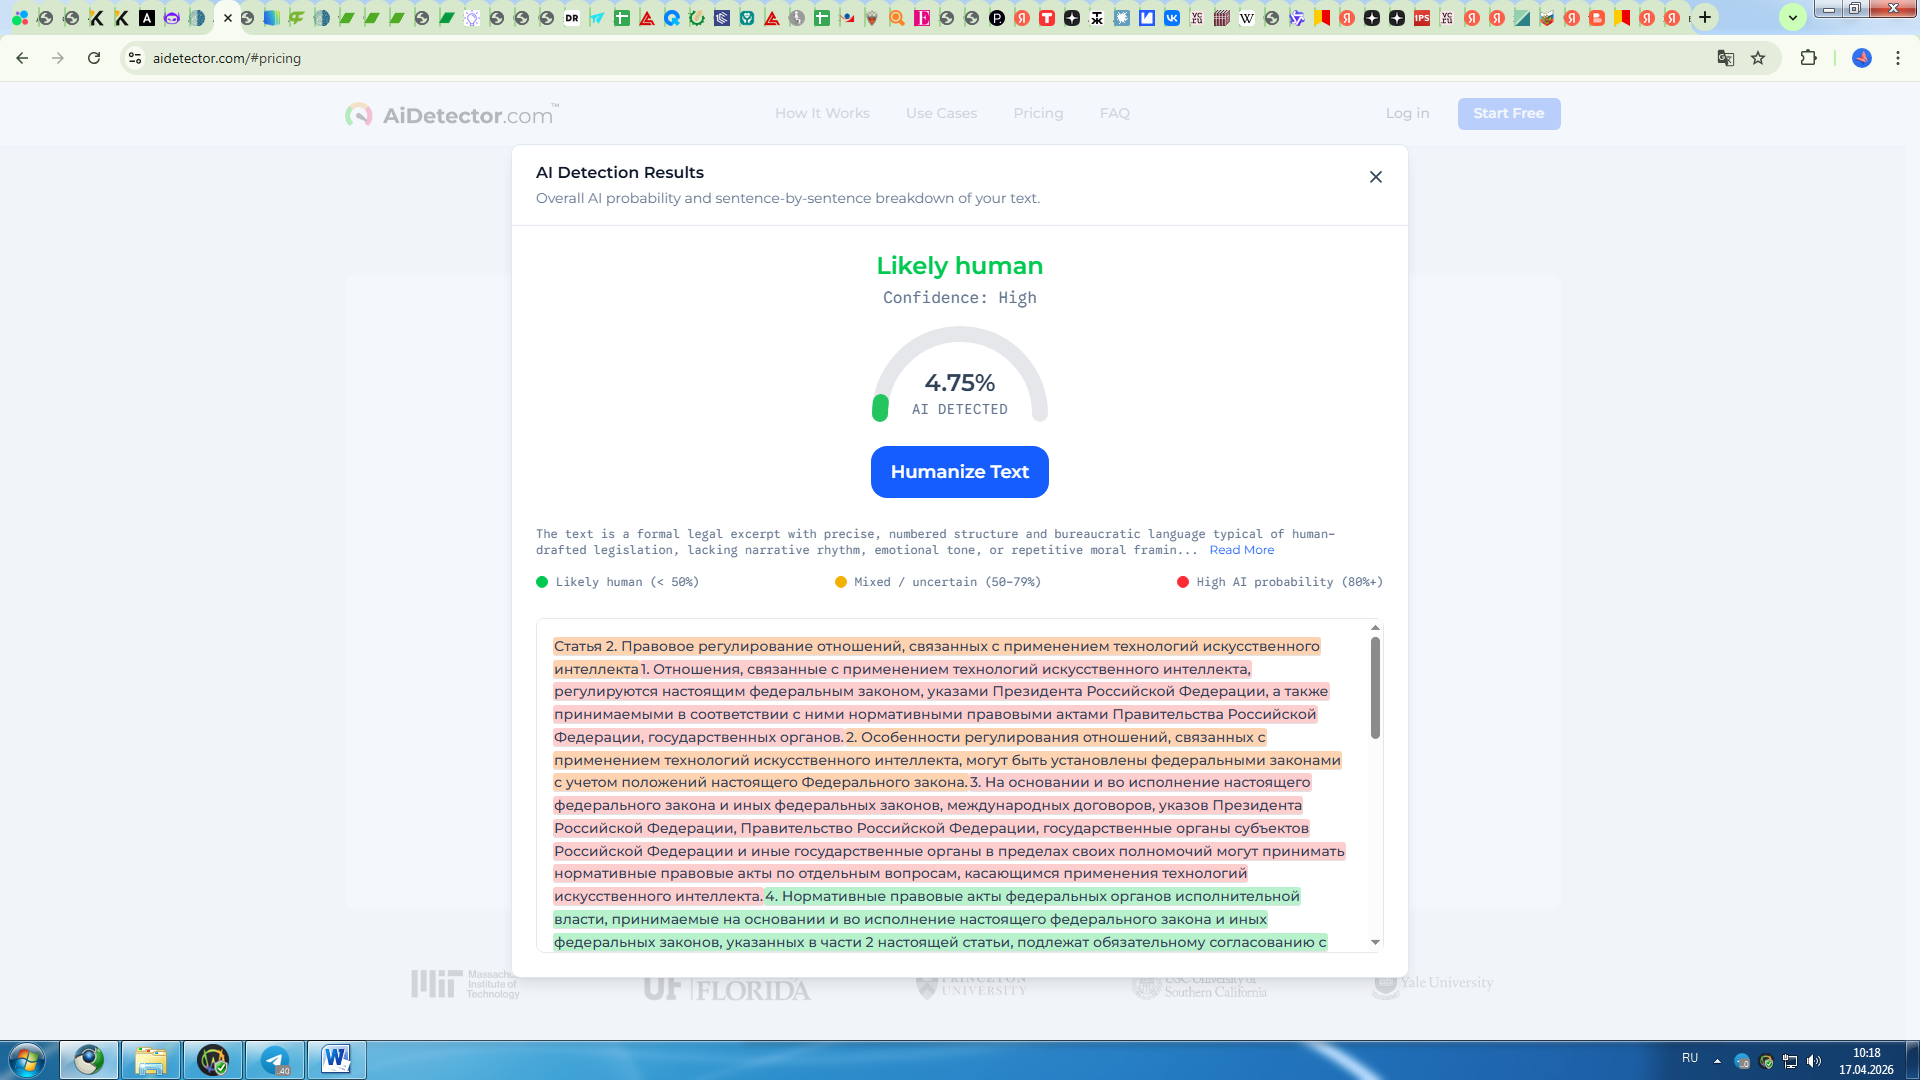Go back with the browser back arrow
This screenshot has height=1080, width=1920.
click(x=22, y=58)
